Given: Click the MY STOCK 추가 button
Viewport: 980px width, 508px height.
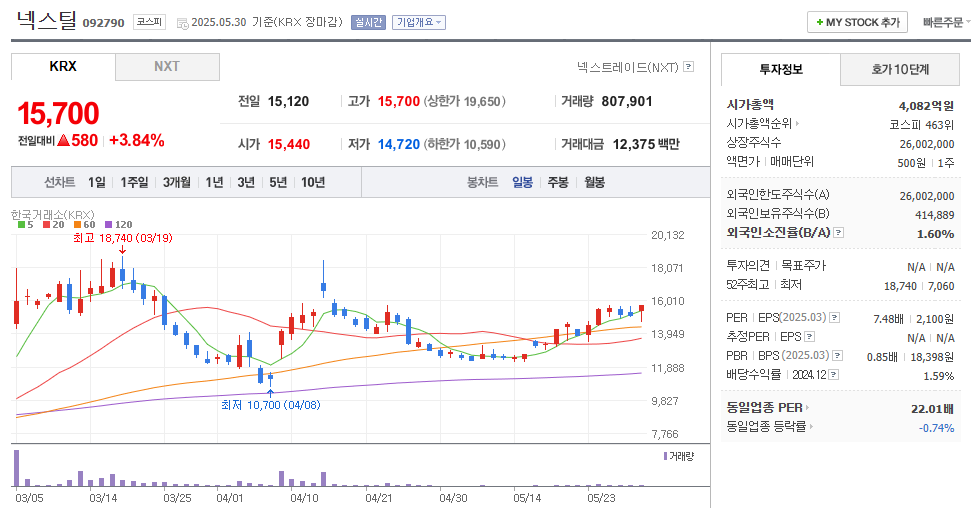Looking at the screenshot, I should (x=858, y=22).
